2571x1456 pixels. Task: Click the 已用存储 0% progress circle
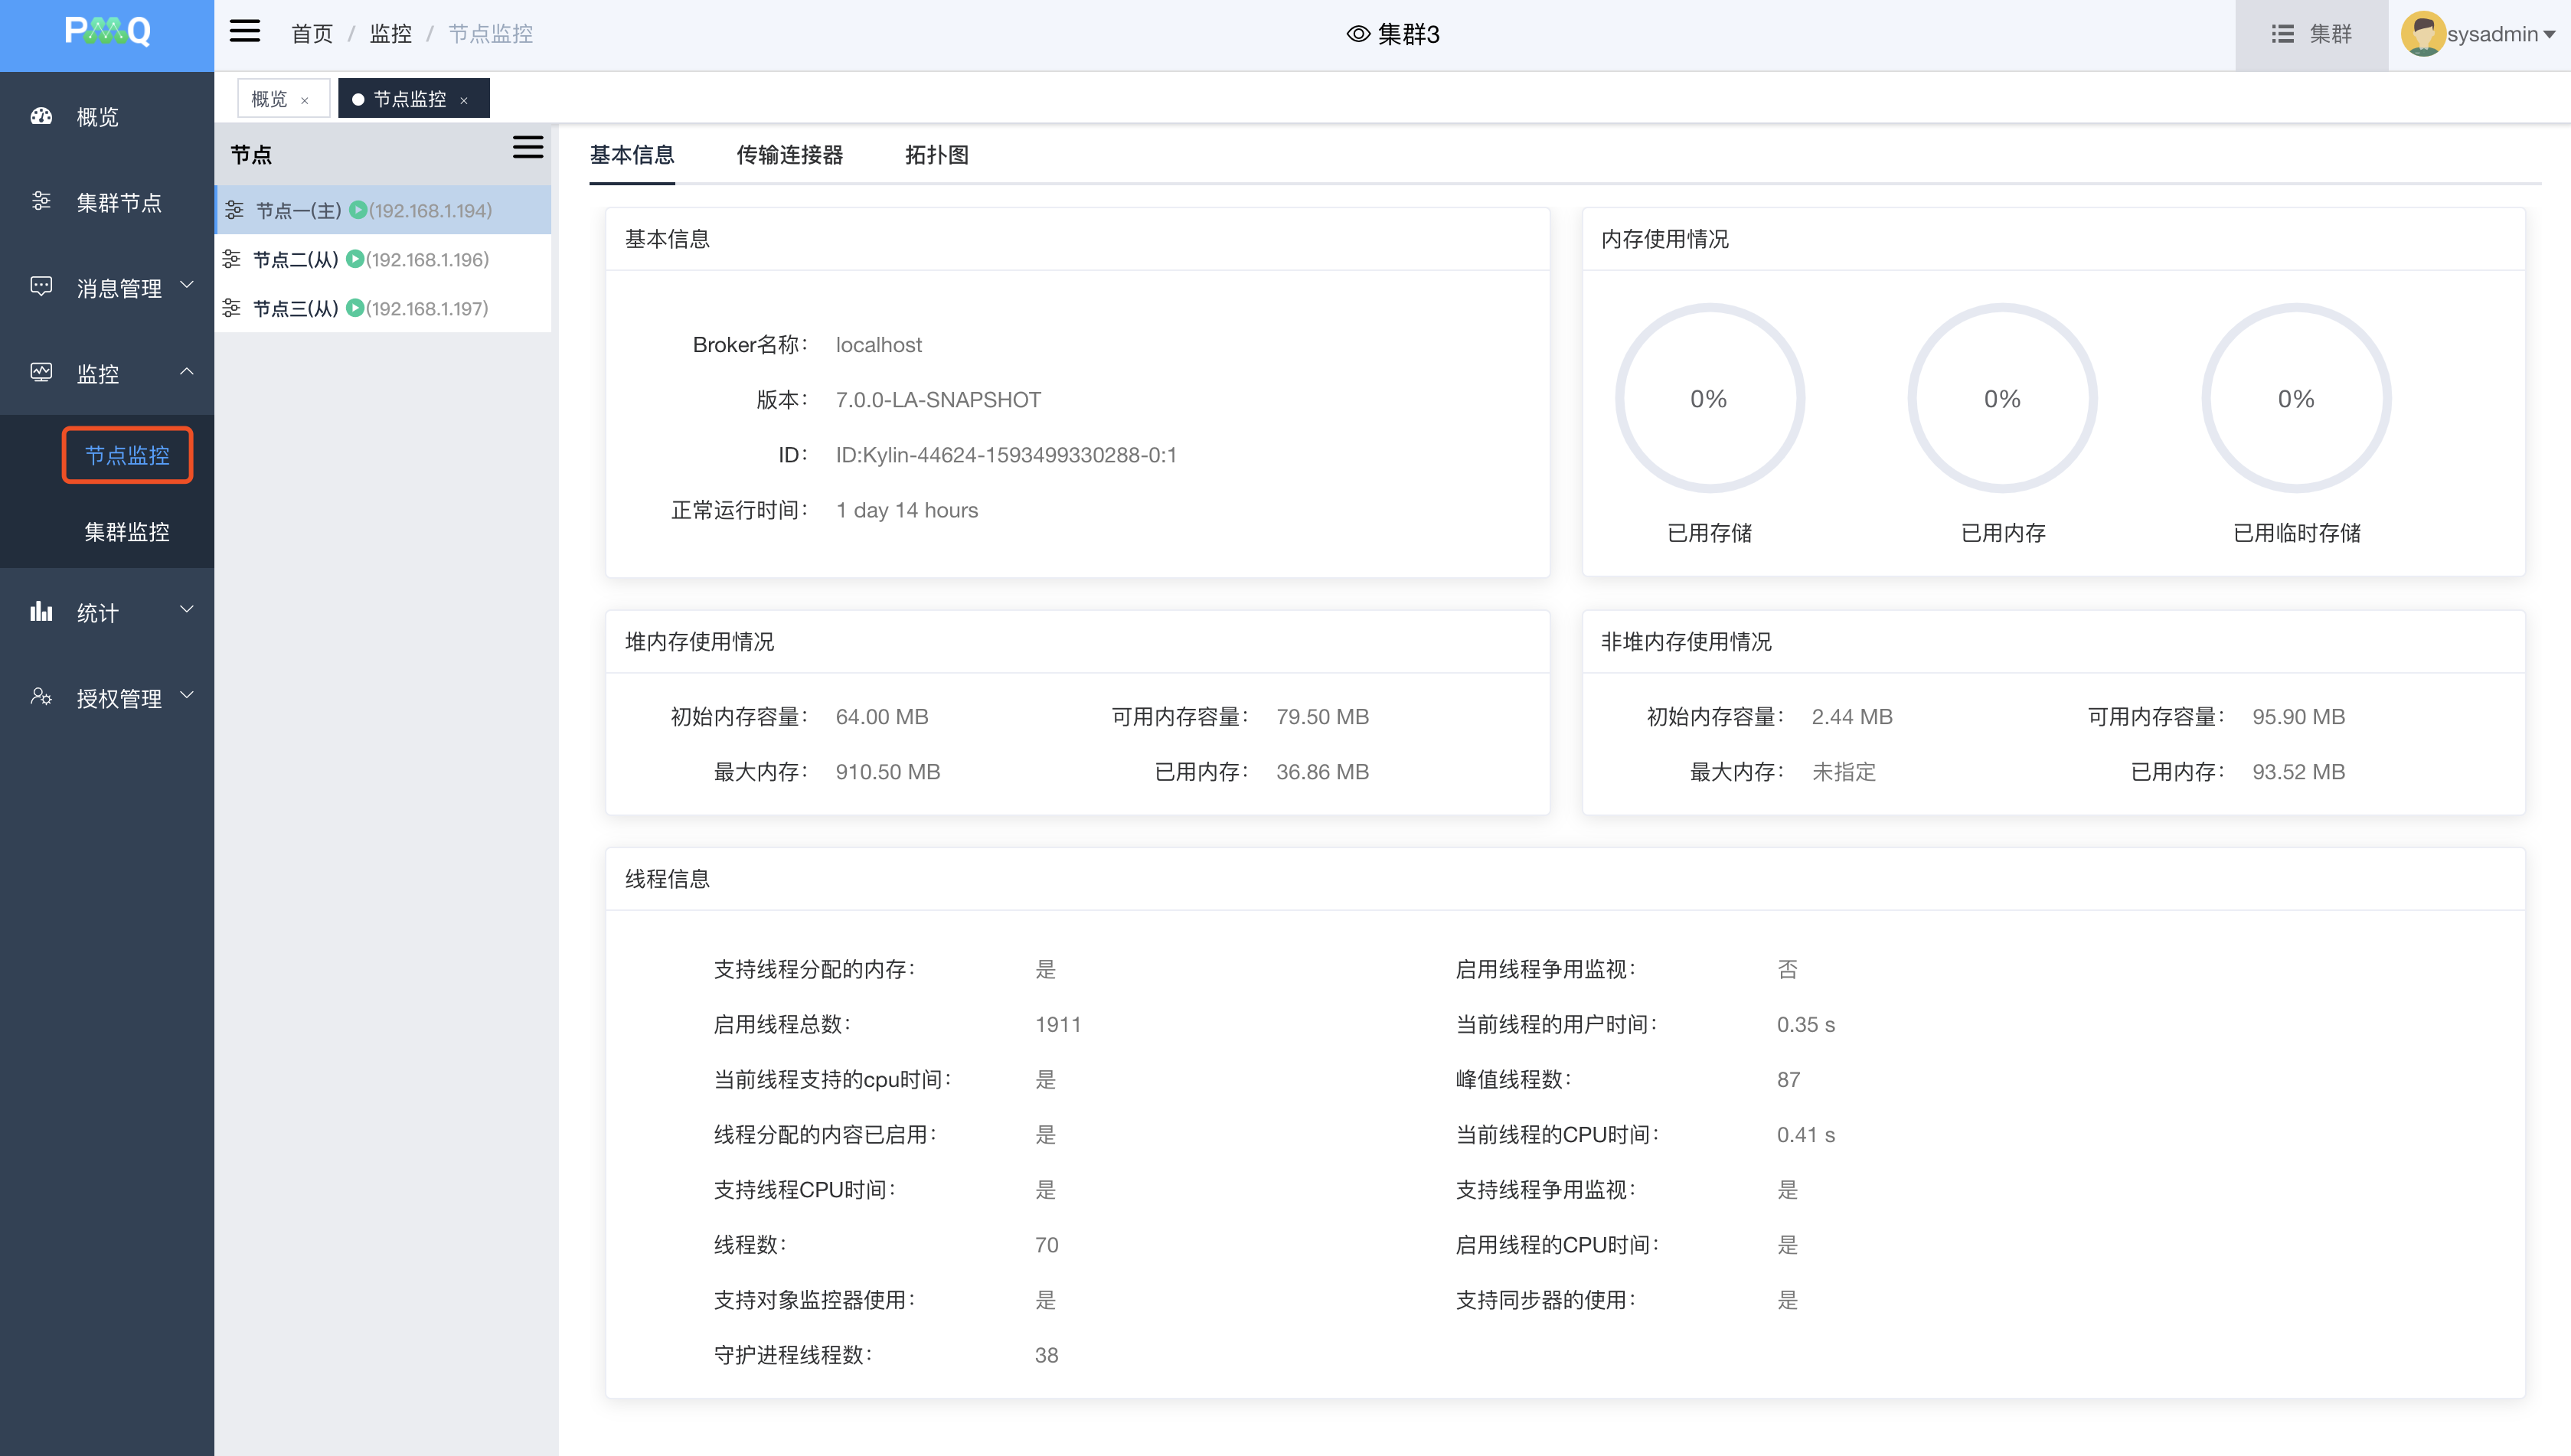[x=1709, y=399]
